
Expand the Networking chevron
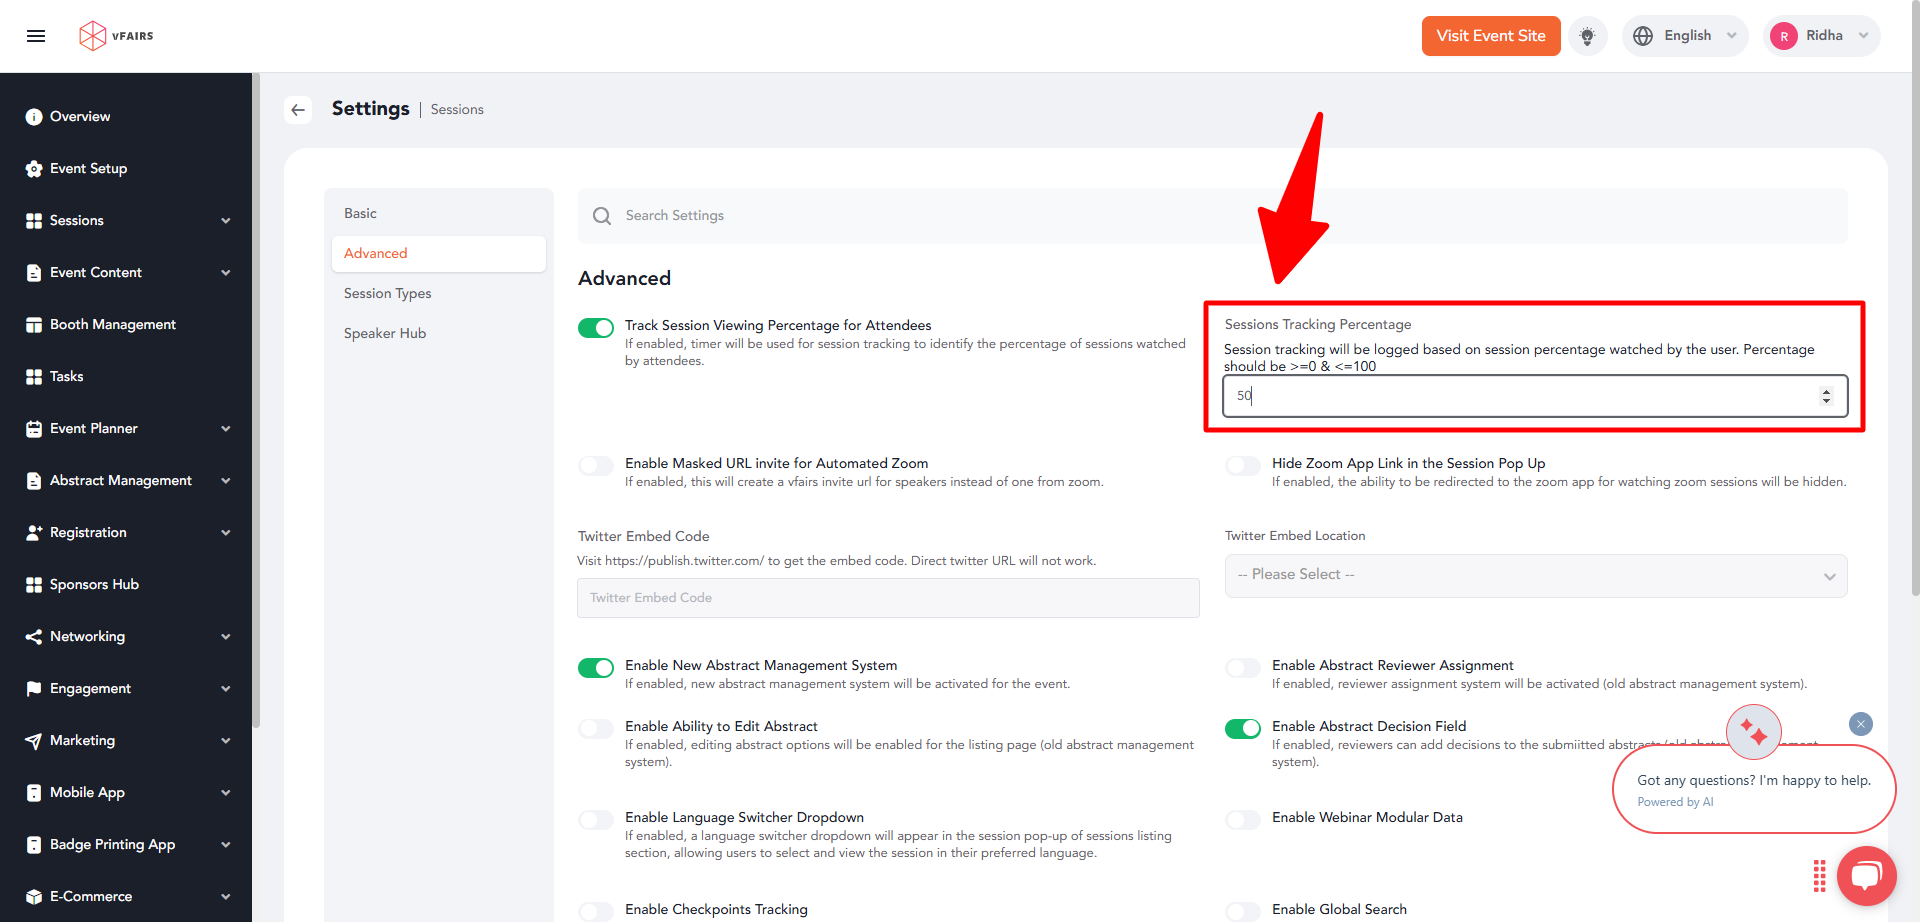(x=226, y=637)
